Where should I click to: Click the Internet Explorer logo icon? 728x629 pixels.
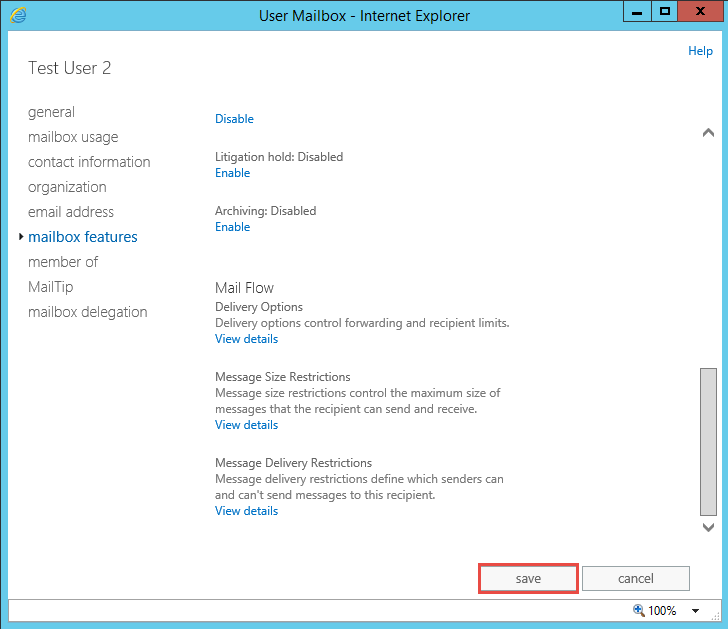pos(18,15)
